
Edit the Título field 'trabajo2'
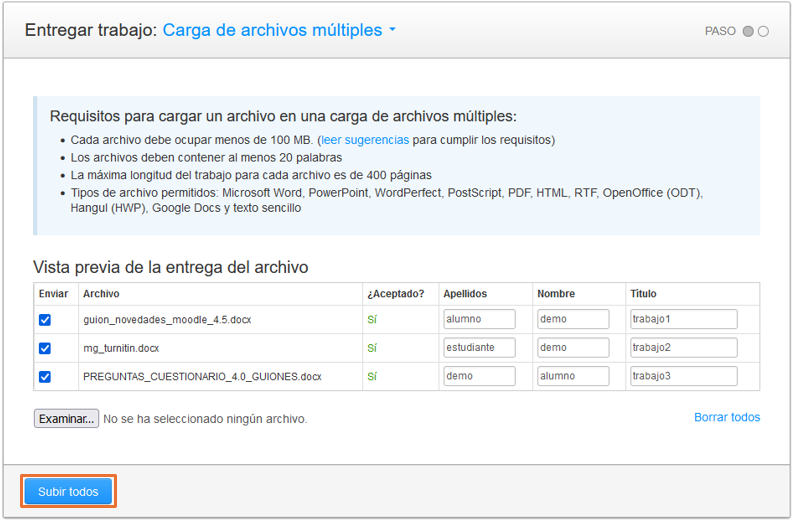point(684,348)
